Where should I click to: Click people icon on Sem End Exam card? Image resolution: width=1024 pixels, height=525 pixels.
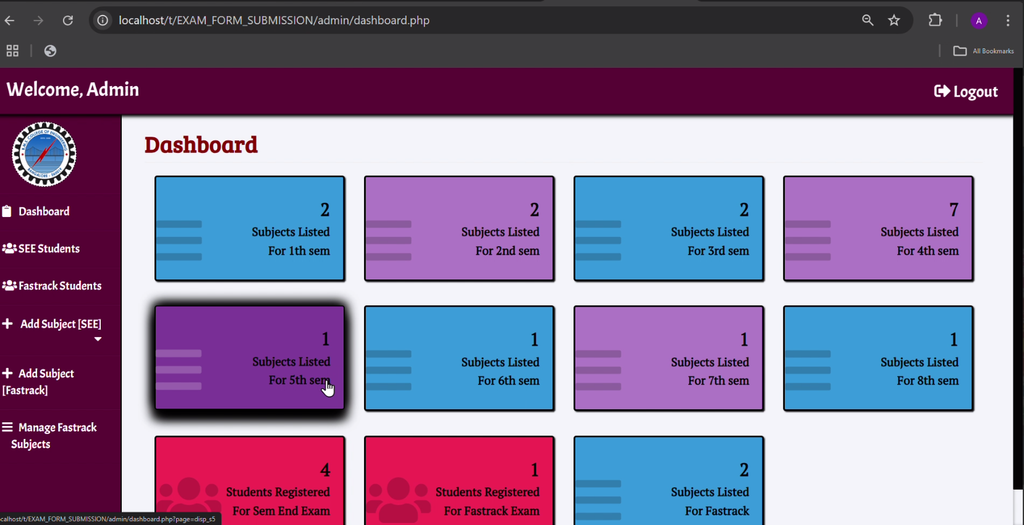pos(189,500)
